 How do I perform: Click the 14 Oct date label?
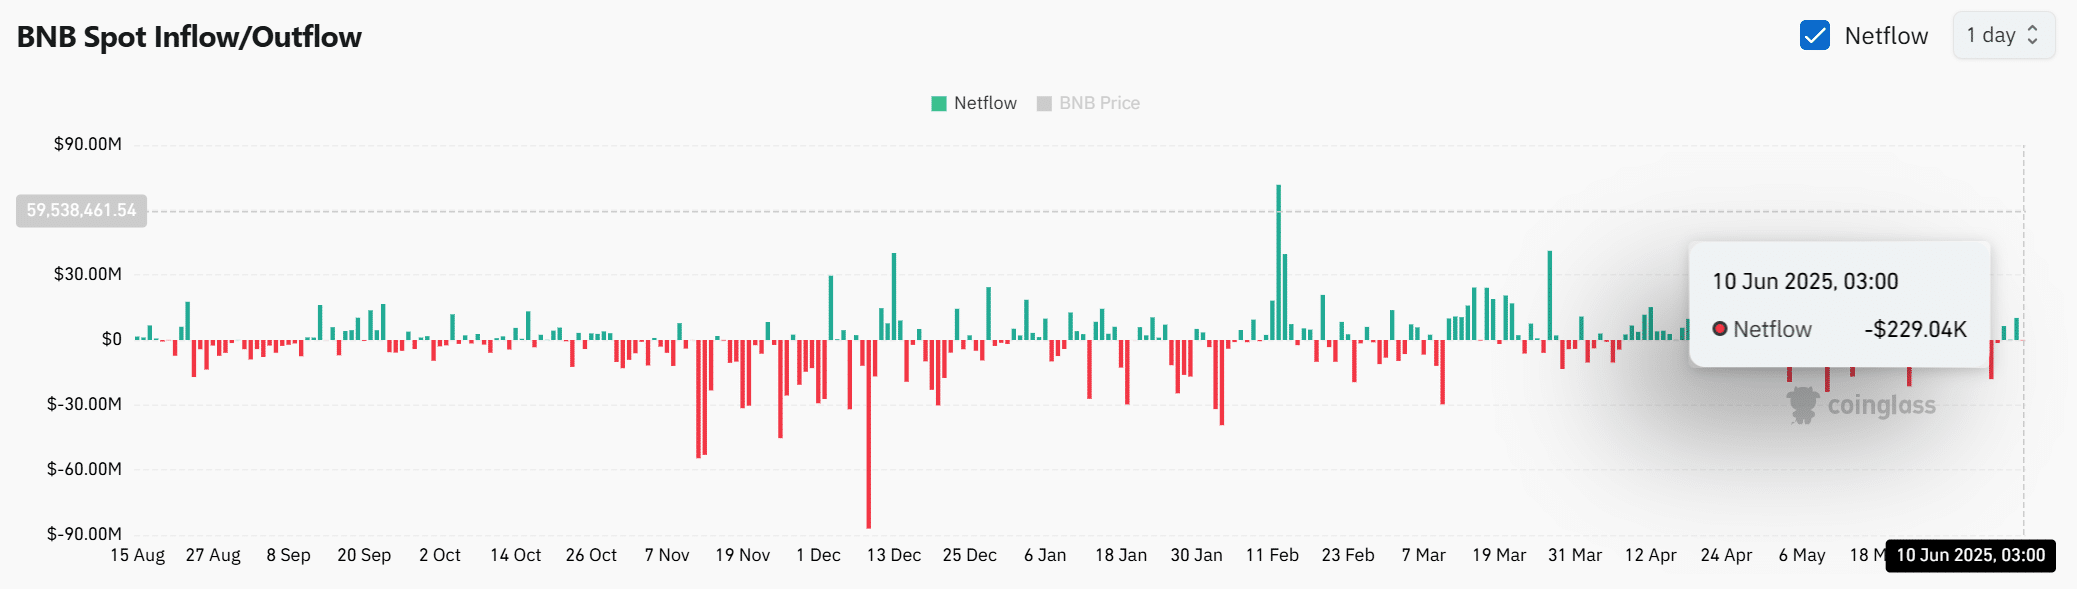pyautogui.click(x=515, y=555)
